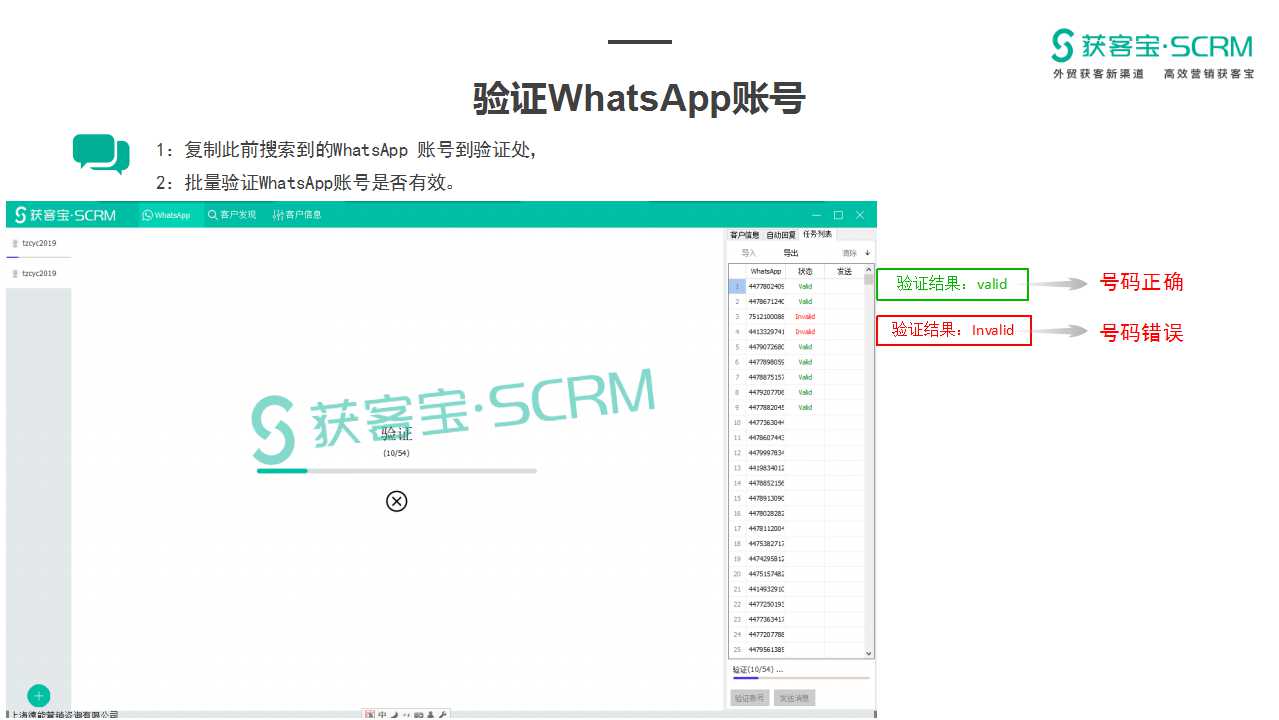This screenshot has height=720, width=1279.
Task: Select the number in row 22
Action: 766,604
